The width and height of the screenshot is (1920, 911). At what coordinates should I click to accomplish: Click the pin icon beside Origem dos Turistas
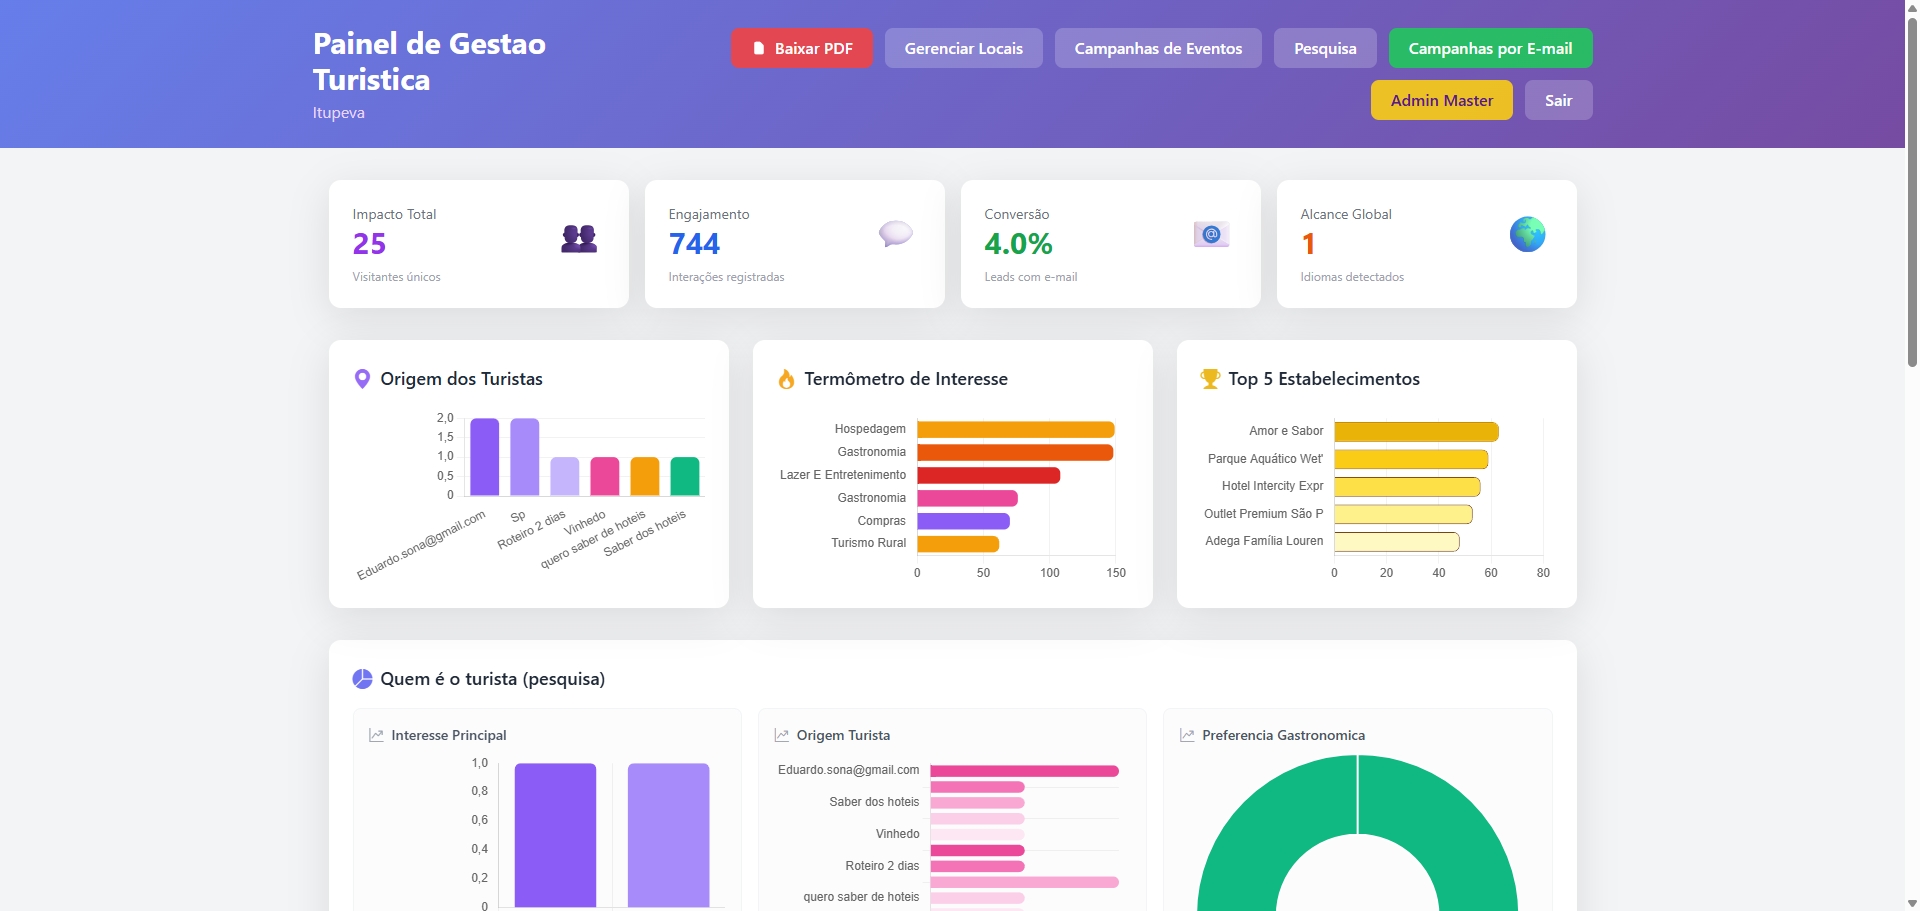[x=362, y=379]
